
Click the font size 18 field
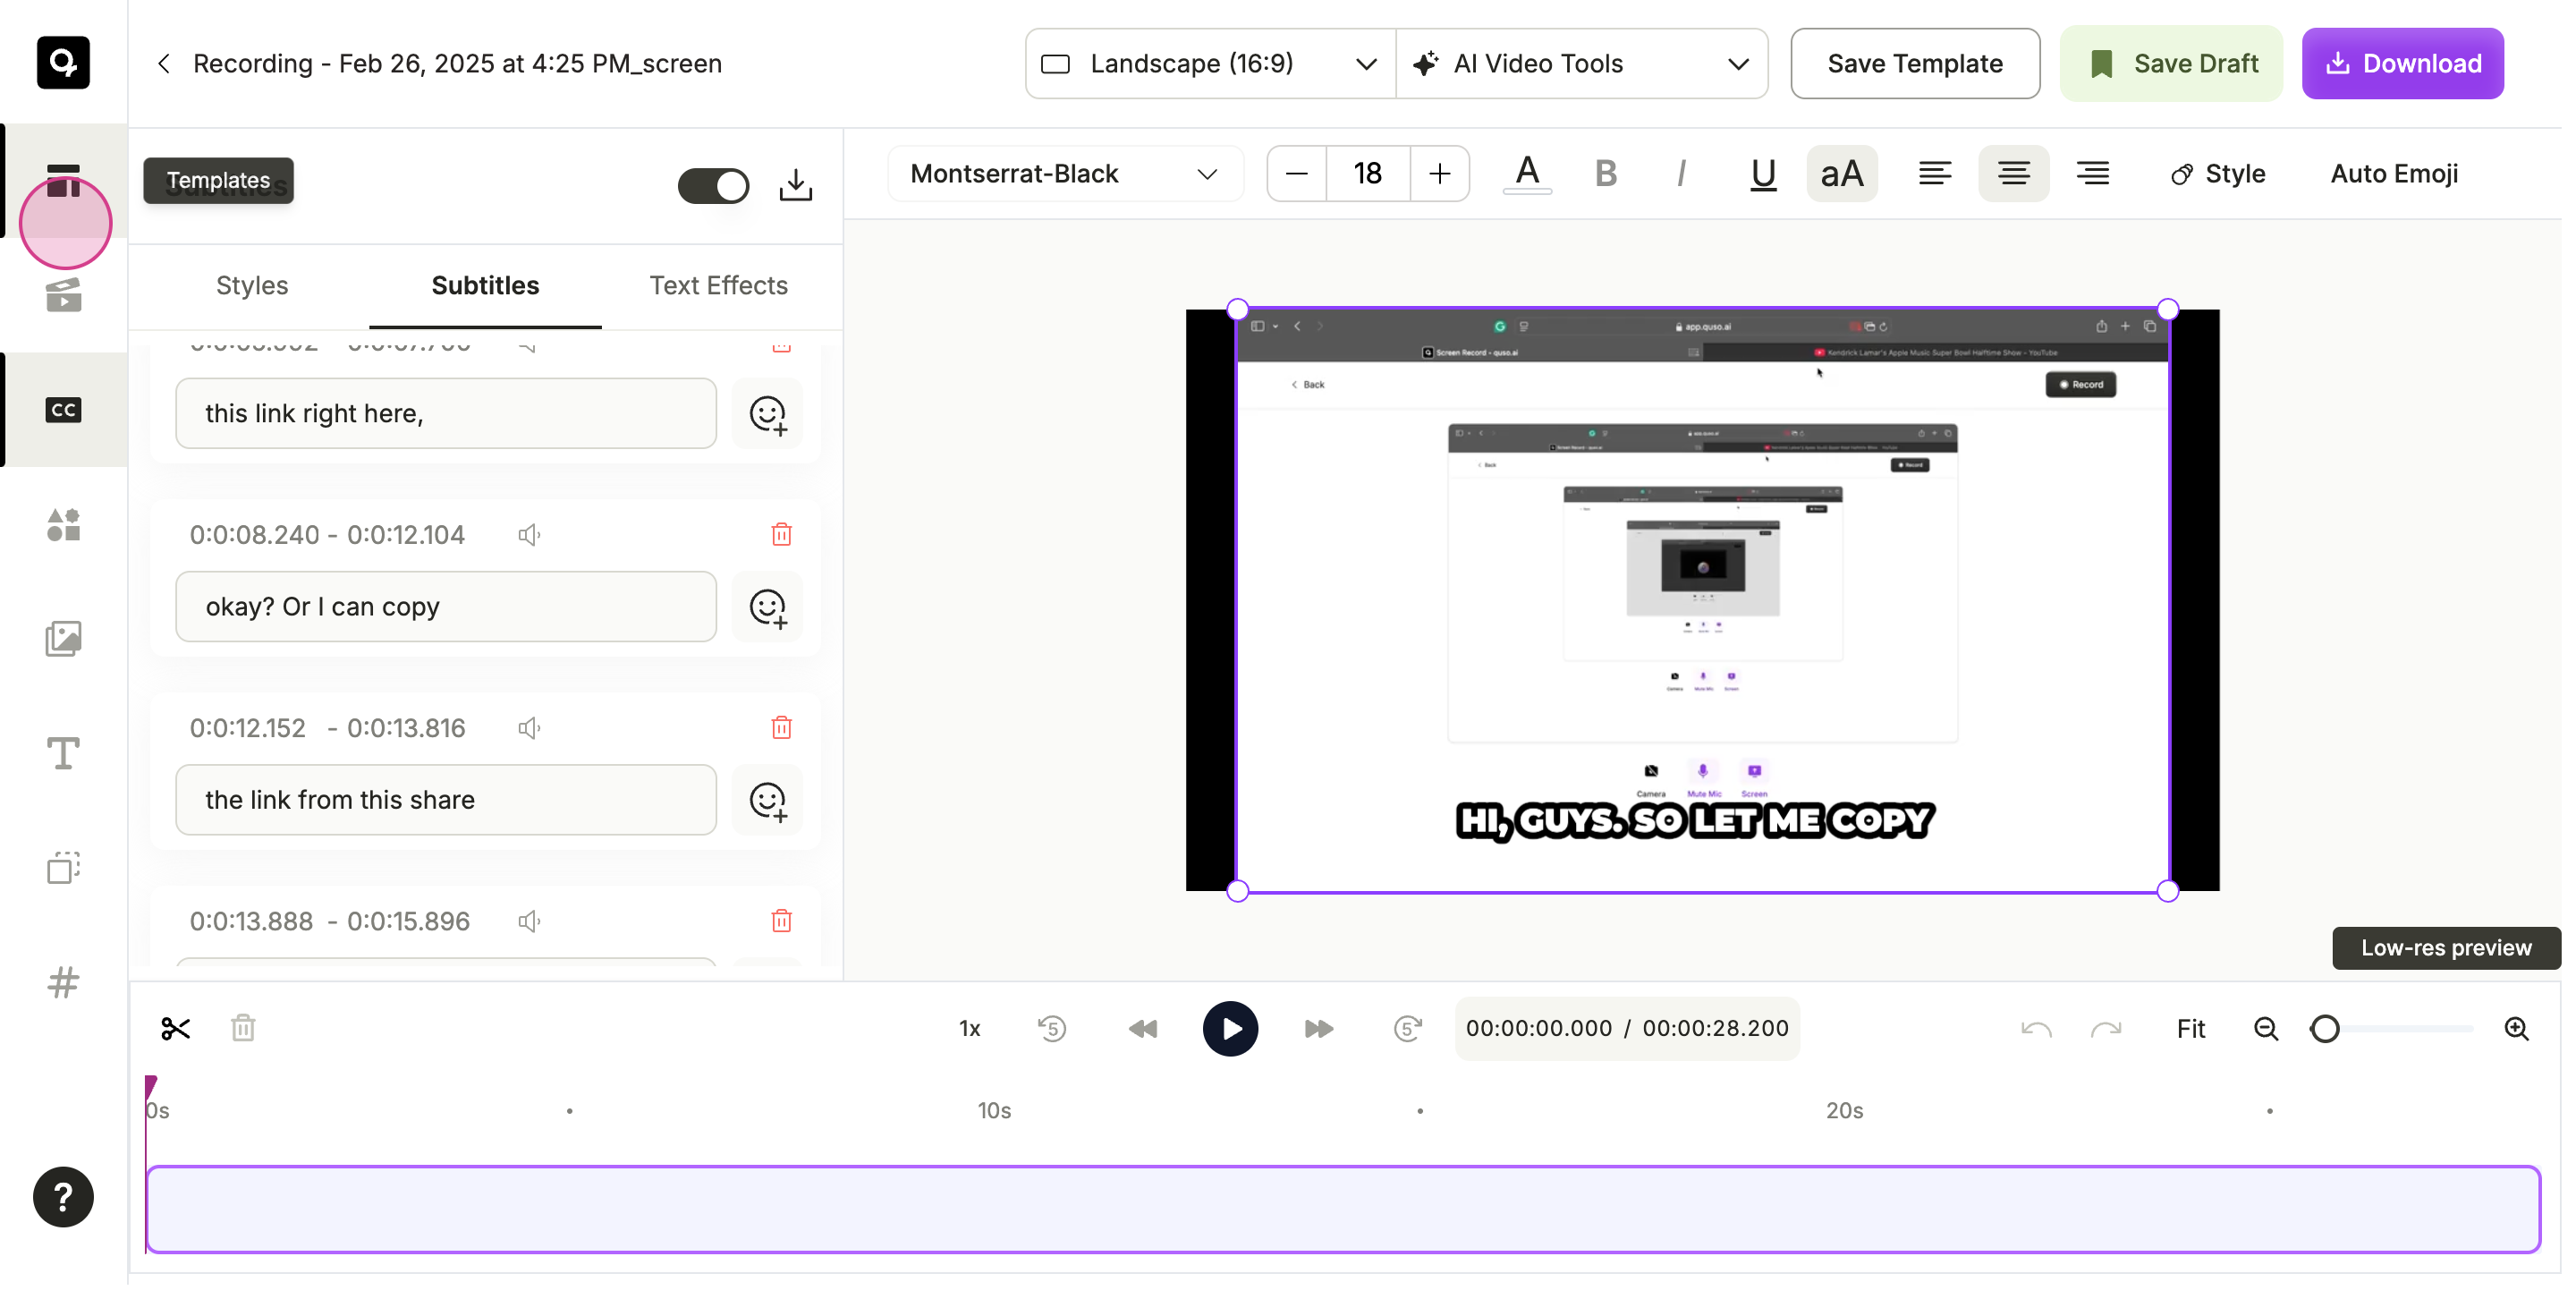click(1367, 174)
